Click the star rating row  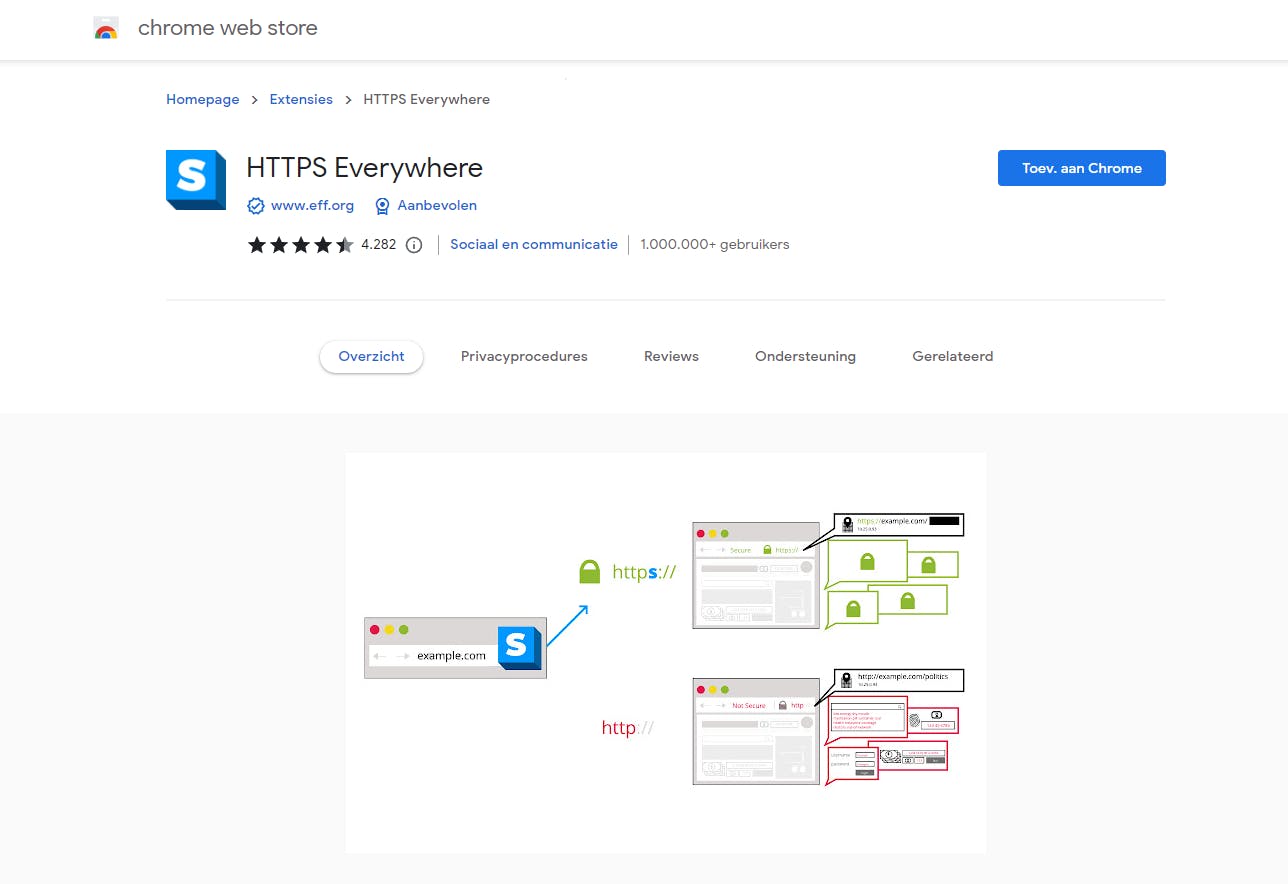point(301,245)
